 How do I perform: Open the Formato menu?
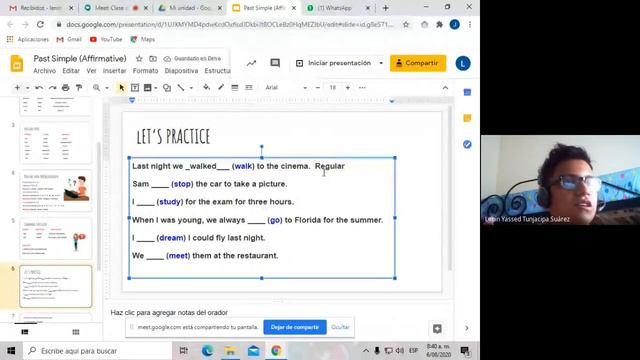point(145,71)
